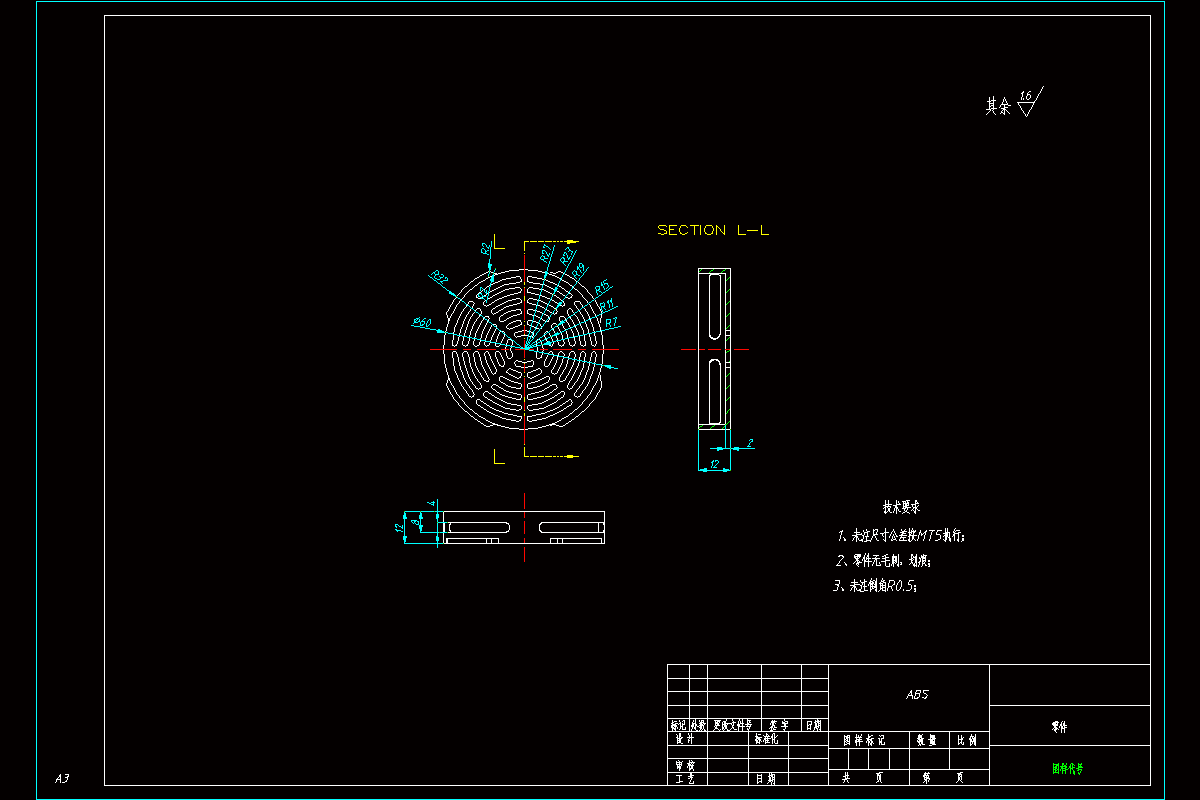Select dimension 12 under the section view

[x=714, y=464]
